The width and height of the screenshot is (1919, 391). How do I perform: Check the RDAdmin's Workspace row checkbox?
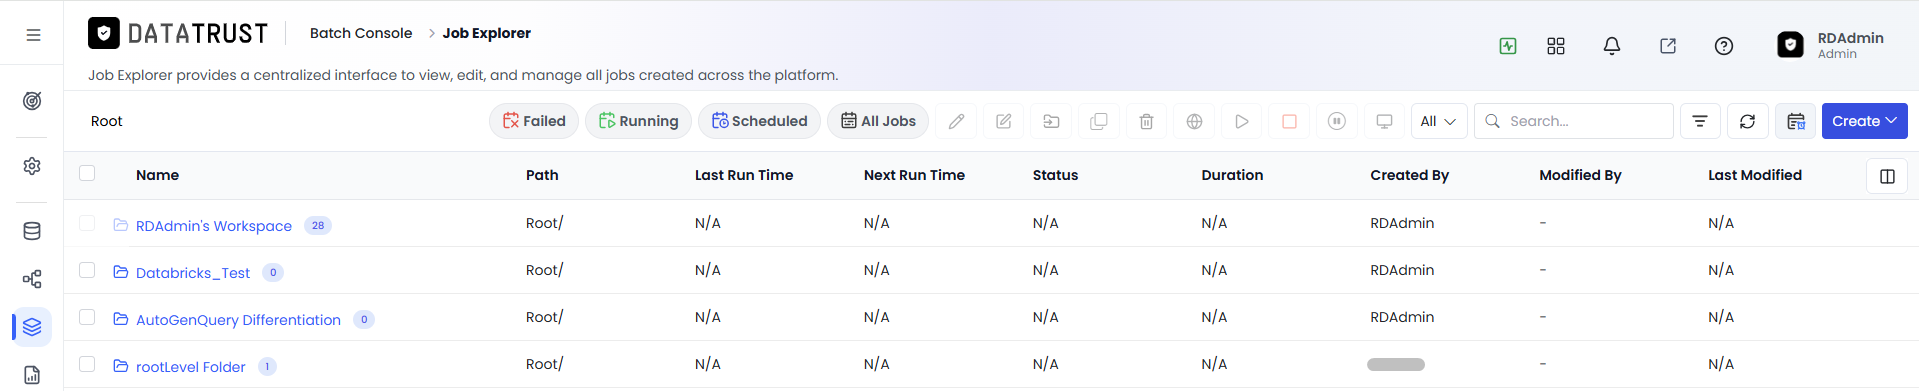point(87,223)
